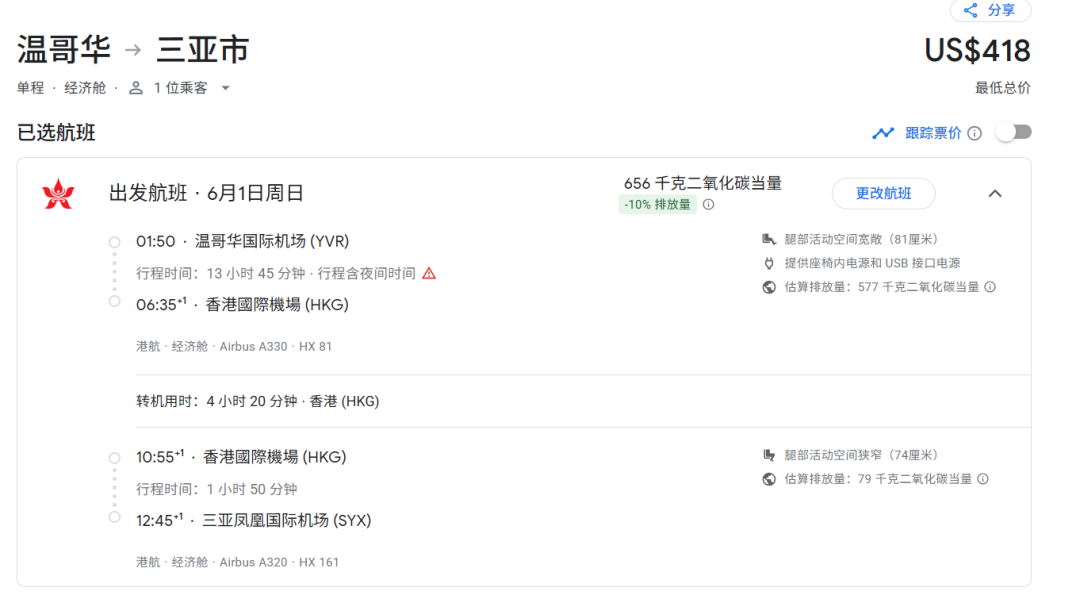
Task: Click info icon next to 79 千克 emissions
Action: click(x=983, y=479)
